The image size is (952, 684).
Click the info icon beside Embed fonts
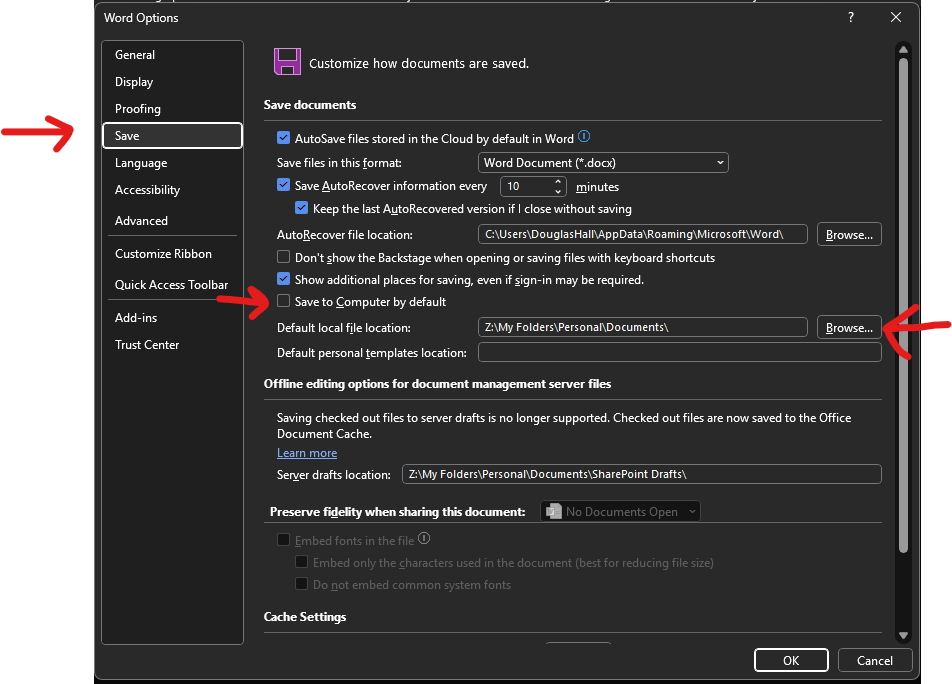point(424,538)
